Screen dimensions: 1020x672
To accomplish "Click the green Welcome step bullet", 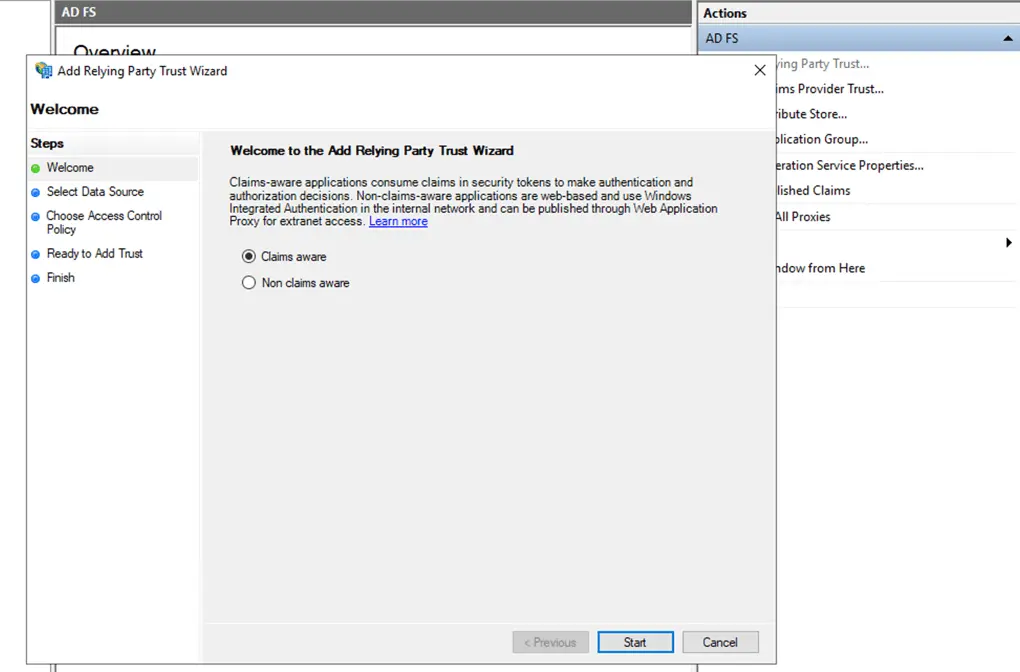I will pos(36,168).
